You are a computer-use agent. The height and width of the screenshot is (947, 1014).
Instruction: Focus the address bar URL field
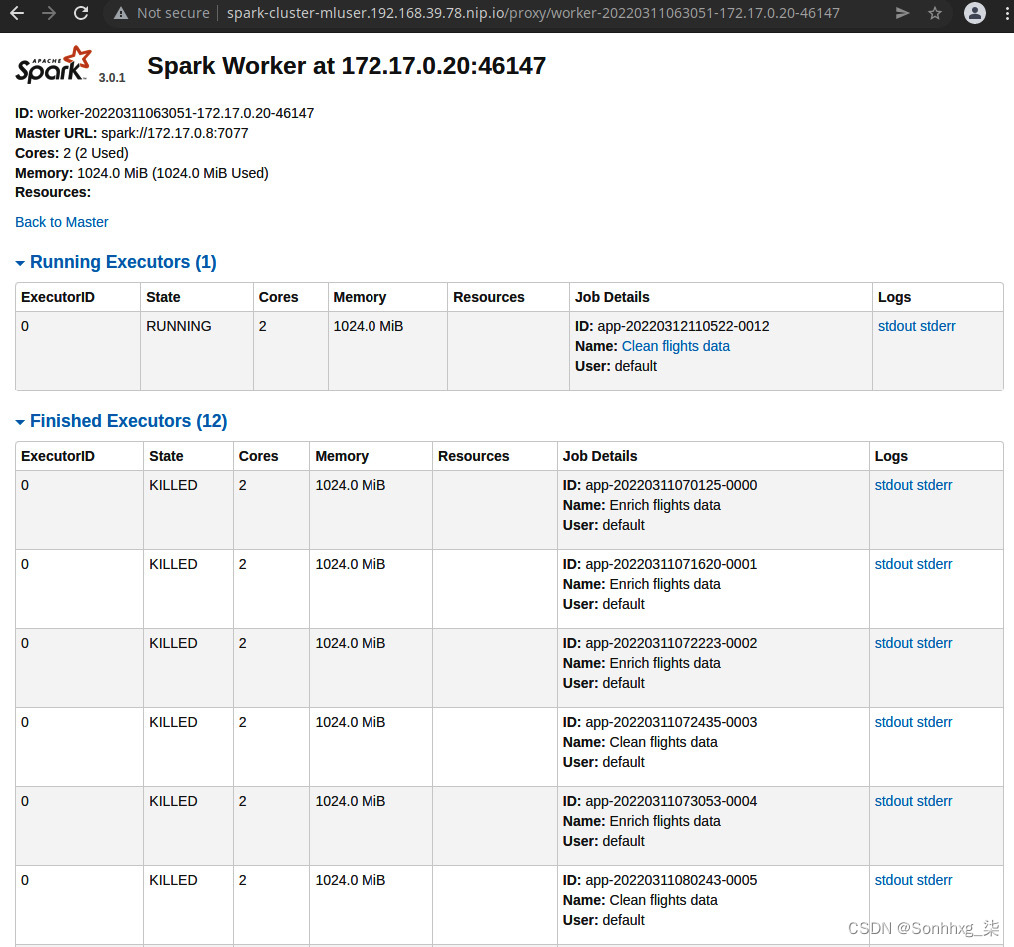pyautogui.click(x=533, y=13)
